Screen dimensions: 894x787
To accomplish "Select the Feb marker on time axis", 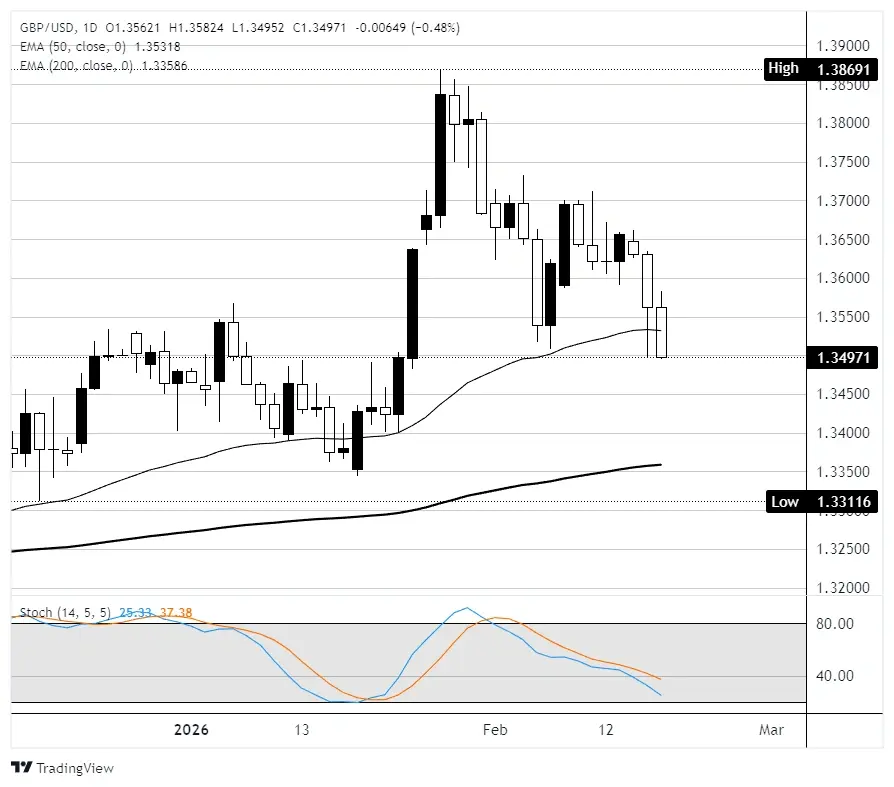I will tap(495, 730).
